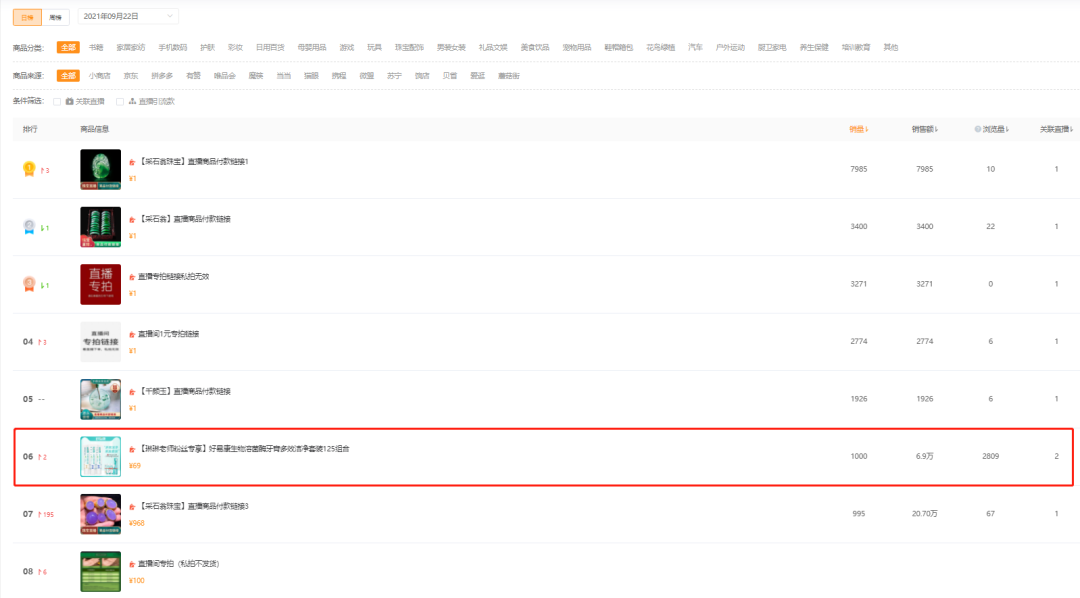Open the 专拍链接 grey thumbnail in row 04
This screenshot has height=598, width=1080.
101,342
